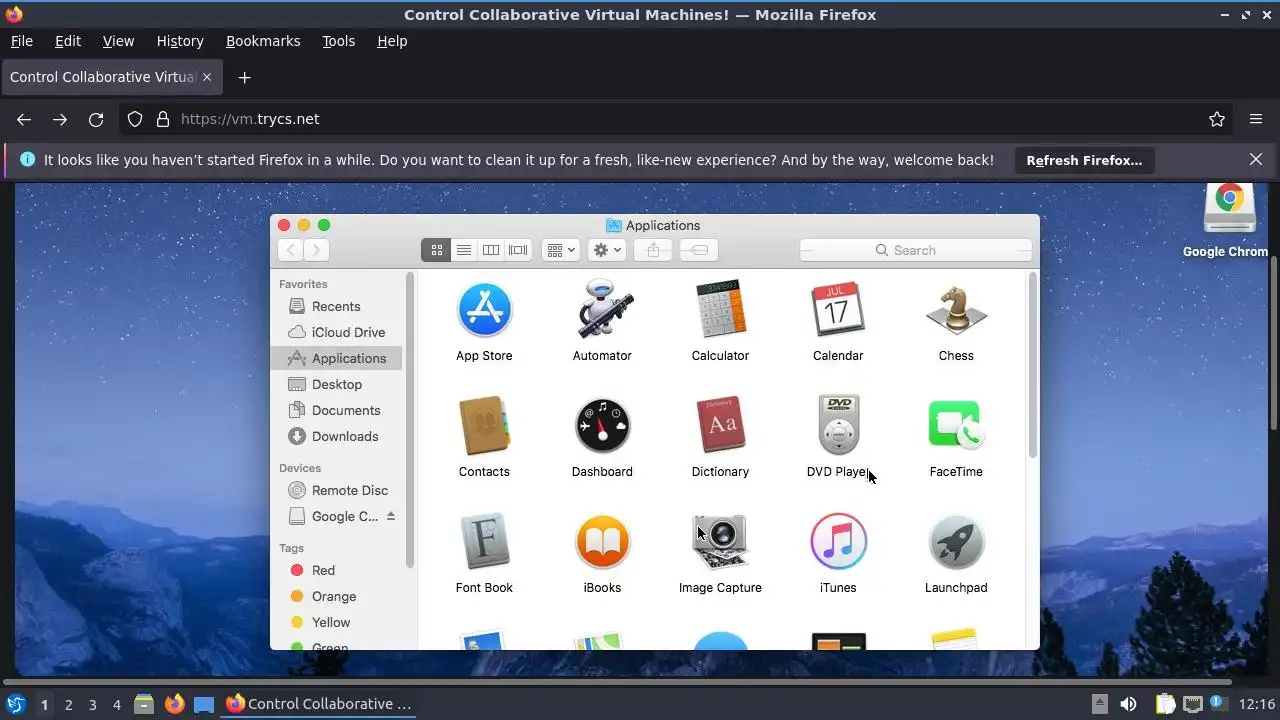
Task: Open the History menu
Action: pyautogui.click(x=180, y=41)
